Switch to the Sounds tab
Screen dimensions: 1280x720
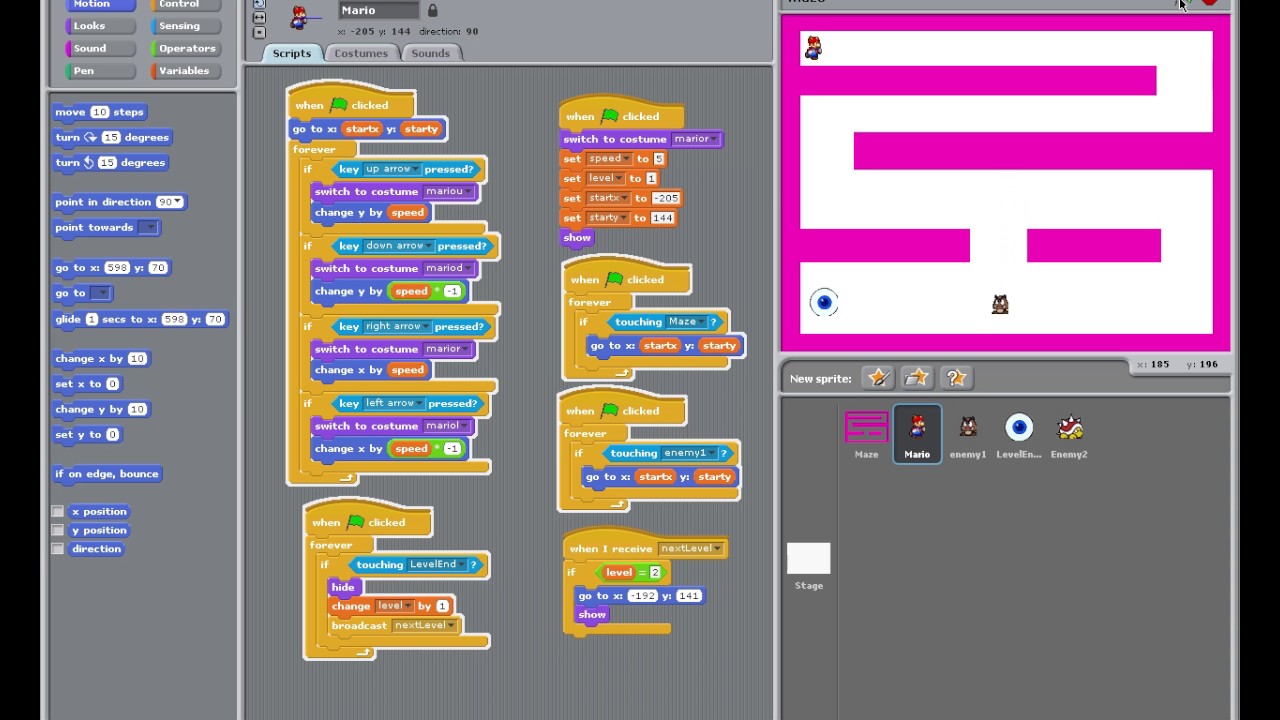tap(431, 53)
